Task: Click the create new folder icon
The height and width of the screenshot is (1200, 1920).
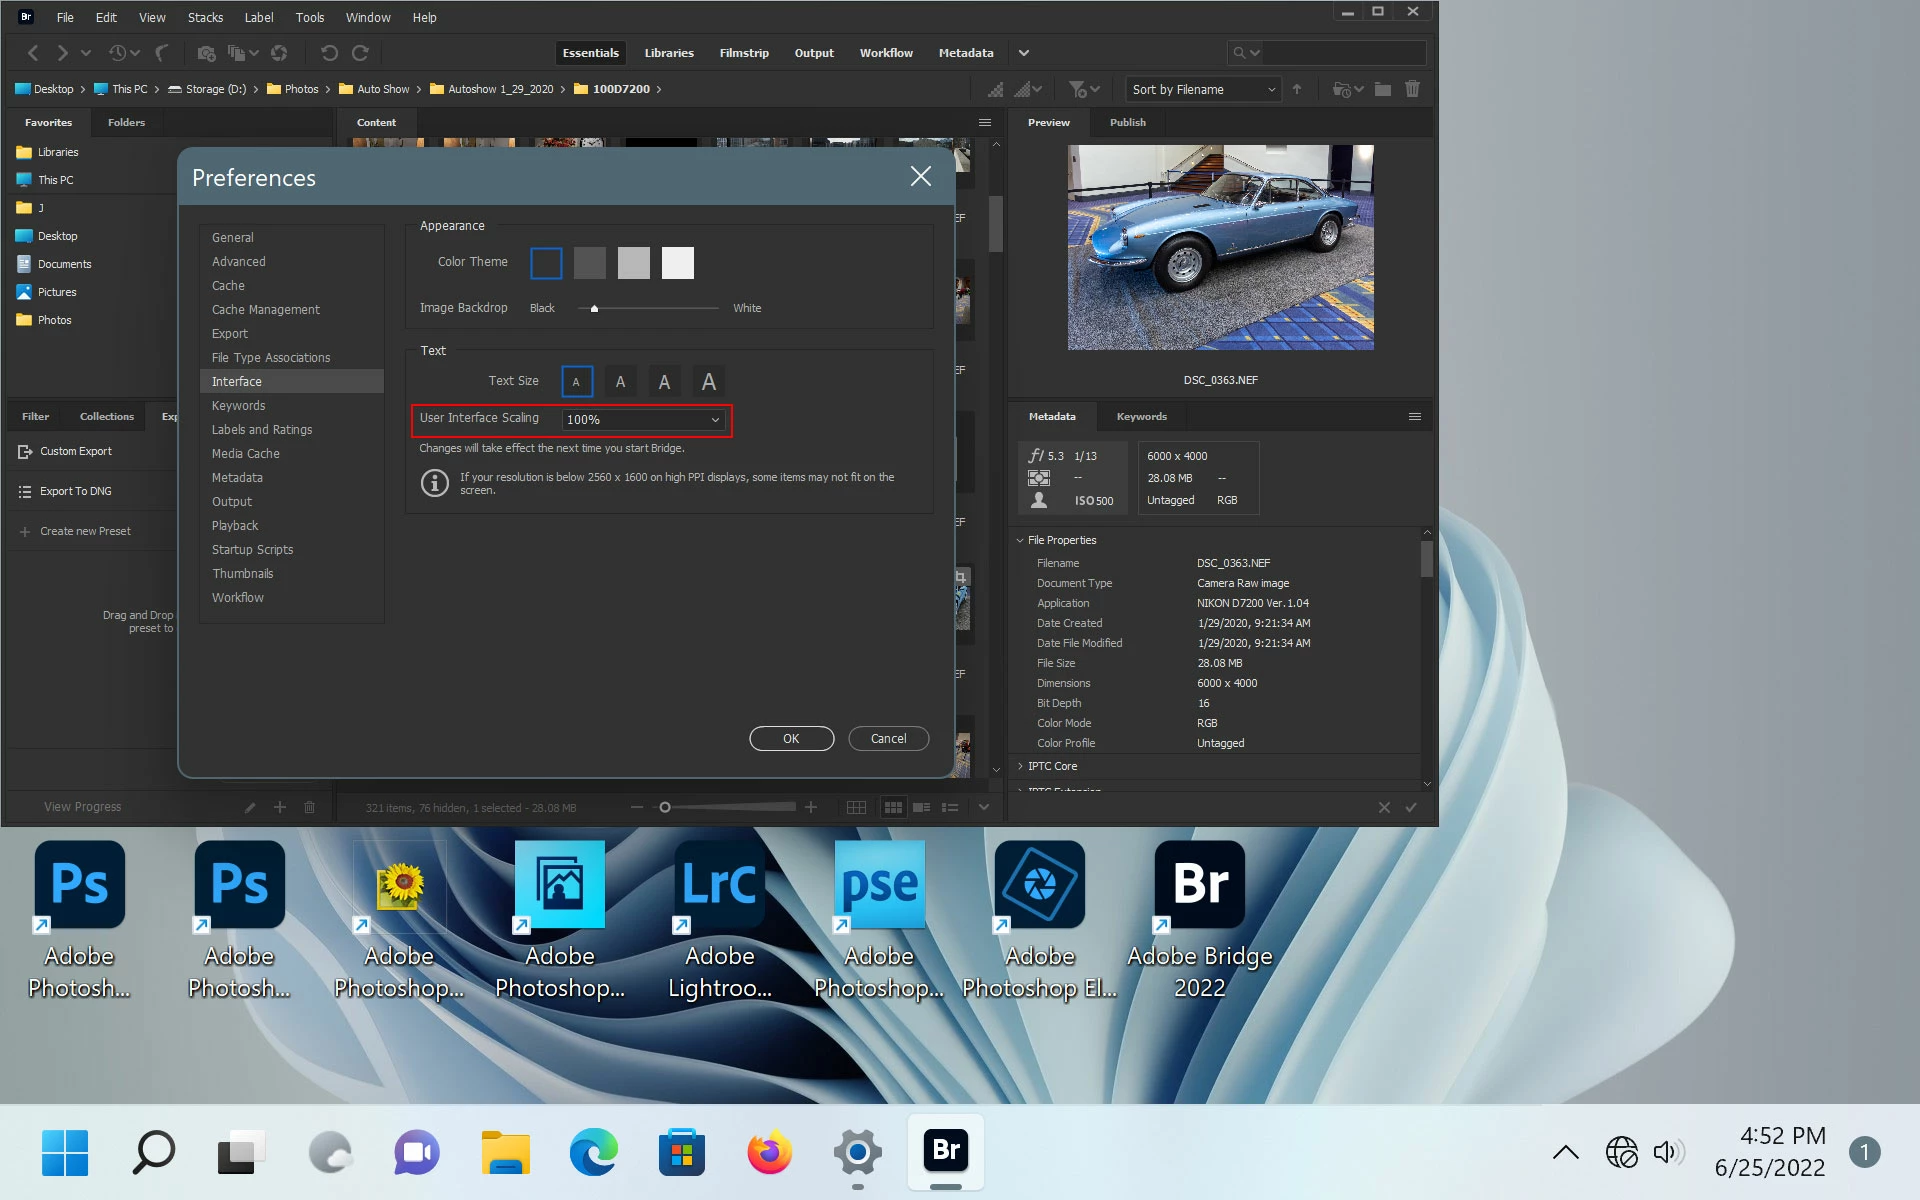Action: [1382, 89]
